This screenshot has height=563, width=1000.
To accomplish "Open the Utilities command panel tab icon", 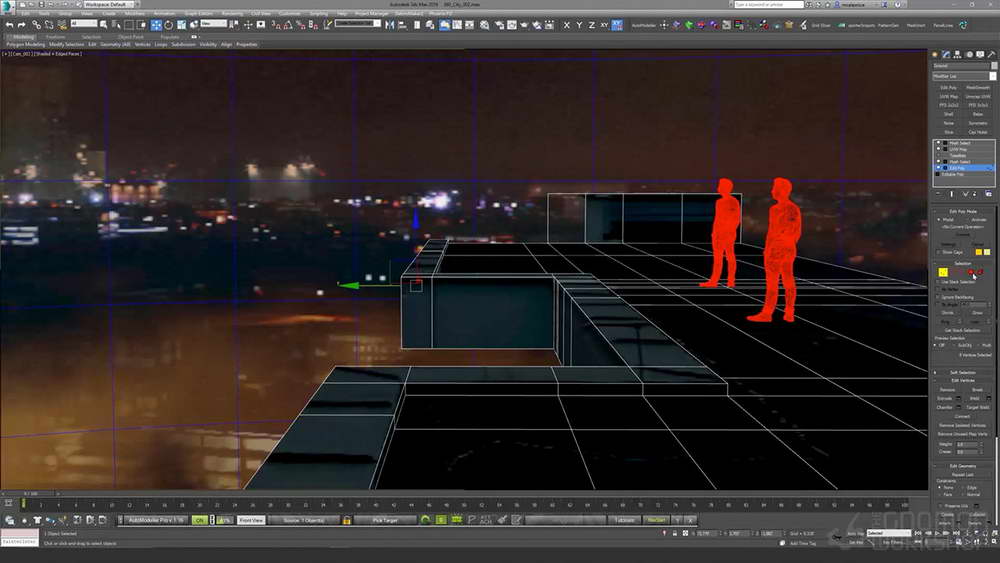I will (991, 55).
